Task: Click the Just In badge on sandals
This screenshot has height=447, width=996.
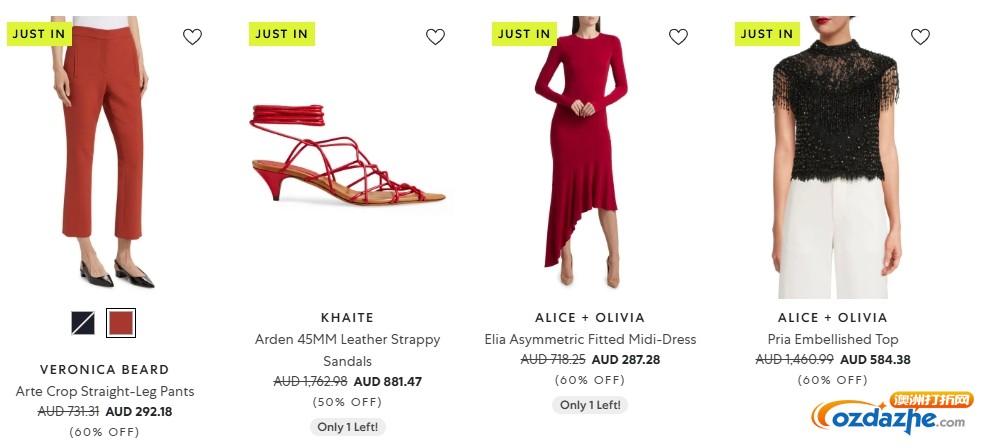Action: pos(281,34)
